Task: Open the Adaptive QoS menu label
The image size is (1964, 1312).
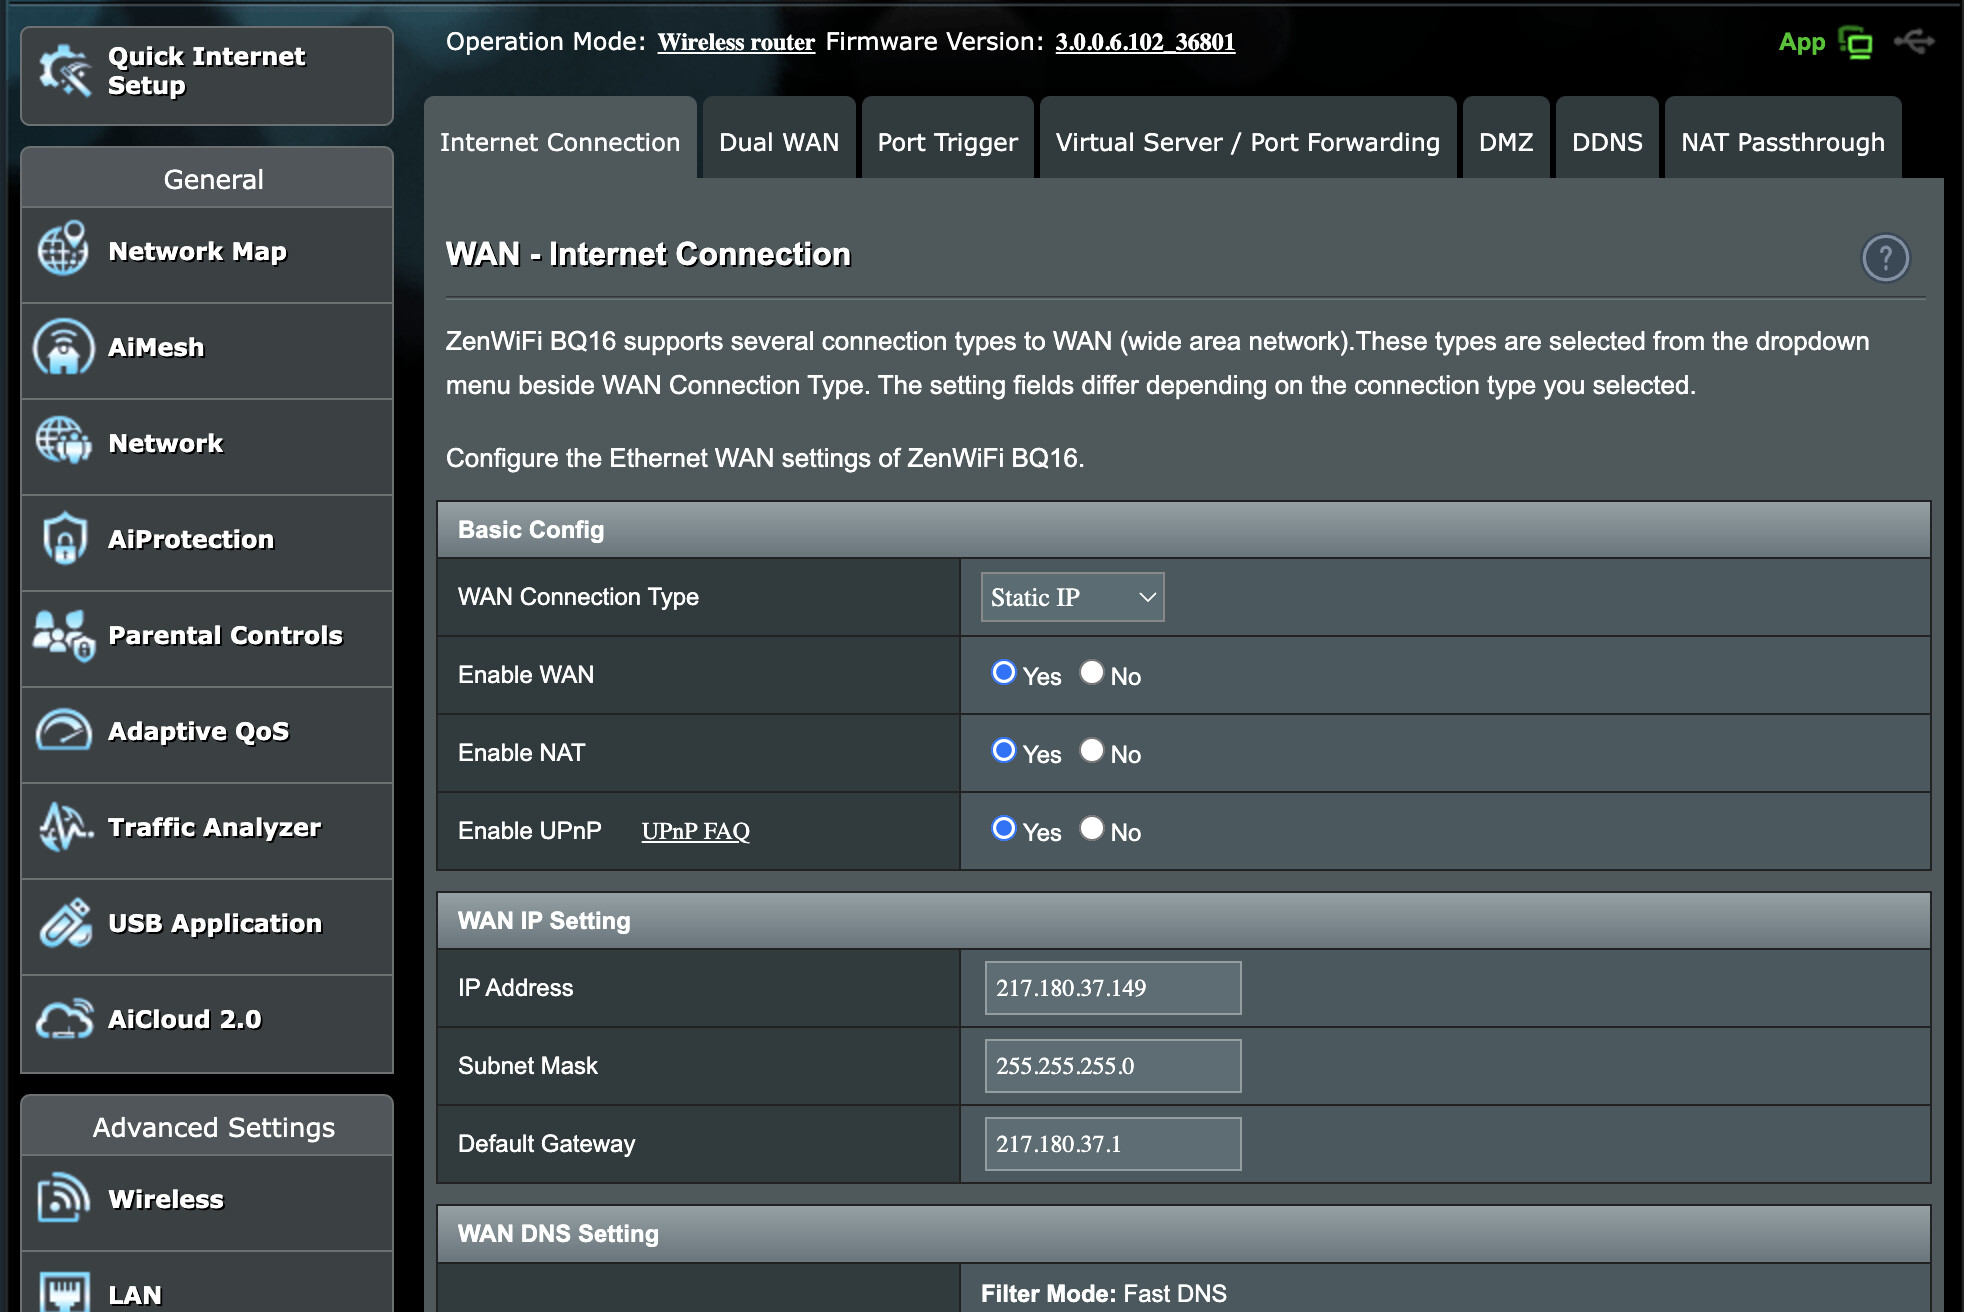Action: click(x=198, y=731)
